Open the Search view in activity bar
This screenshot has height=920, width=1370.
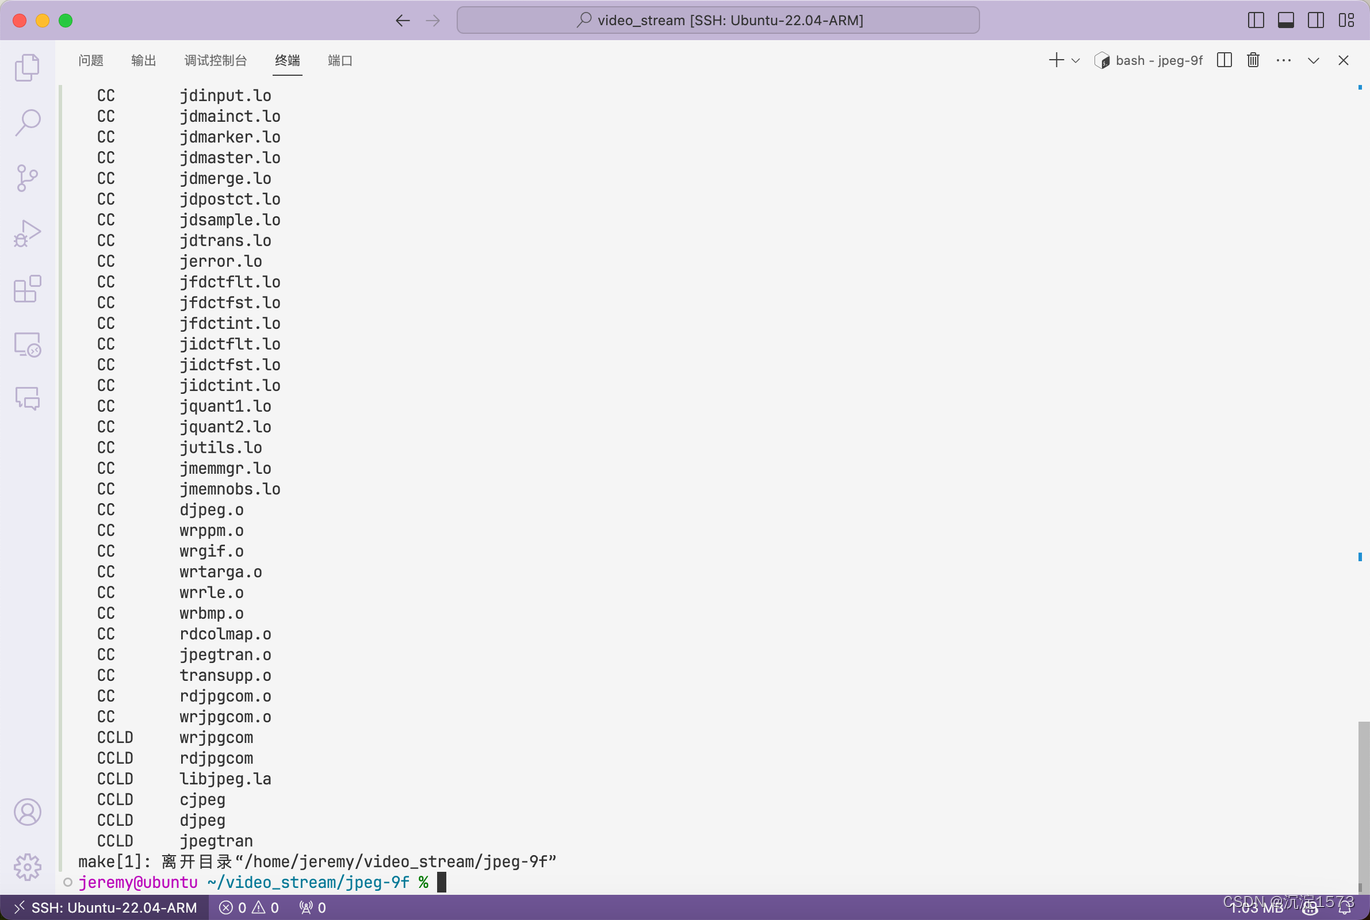27,122
